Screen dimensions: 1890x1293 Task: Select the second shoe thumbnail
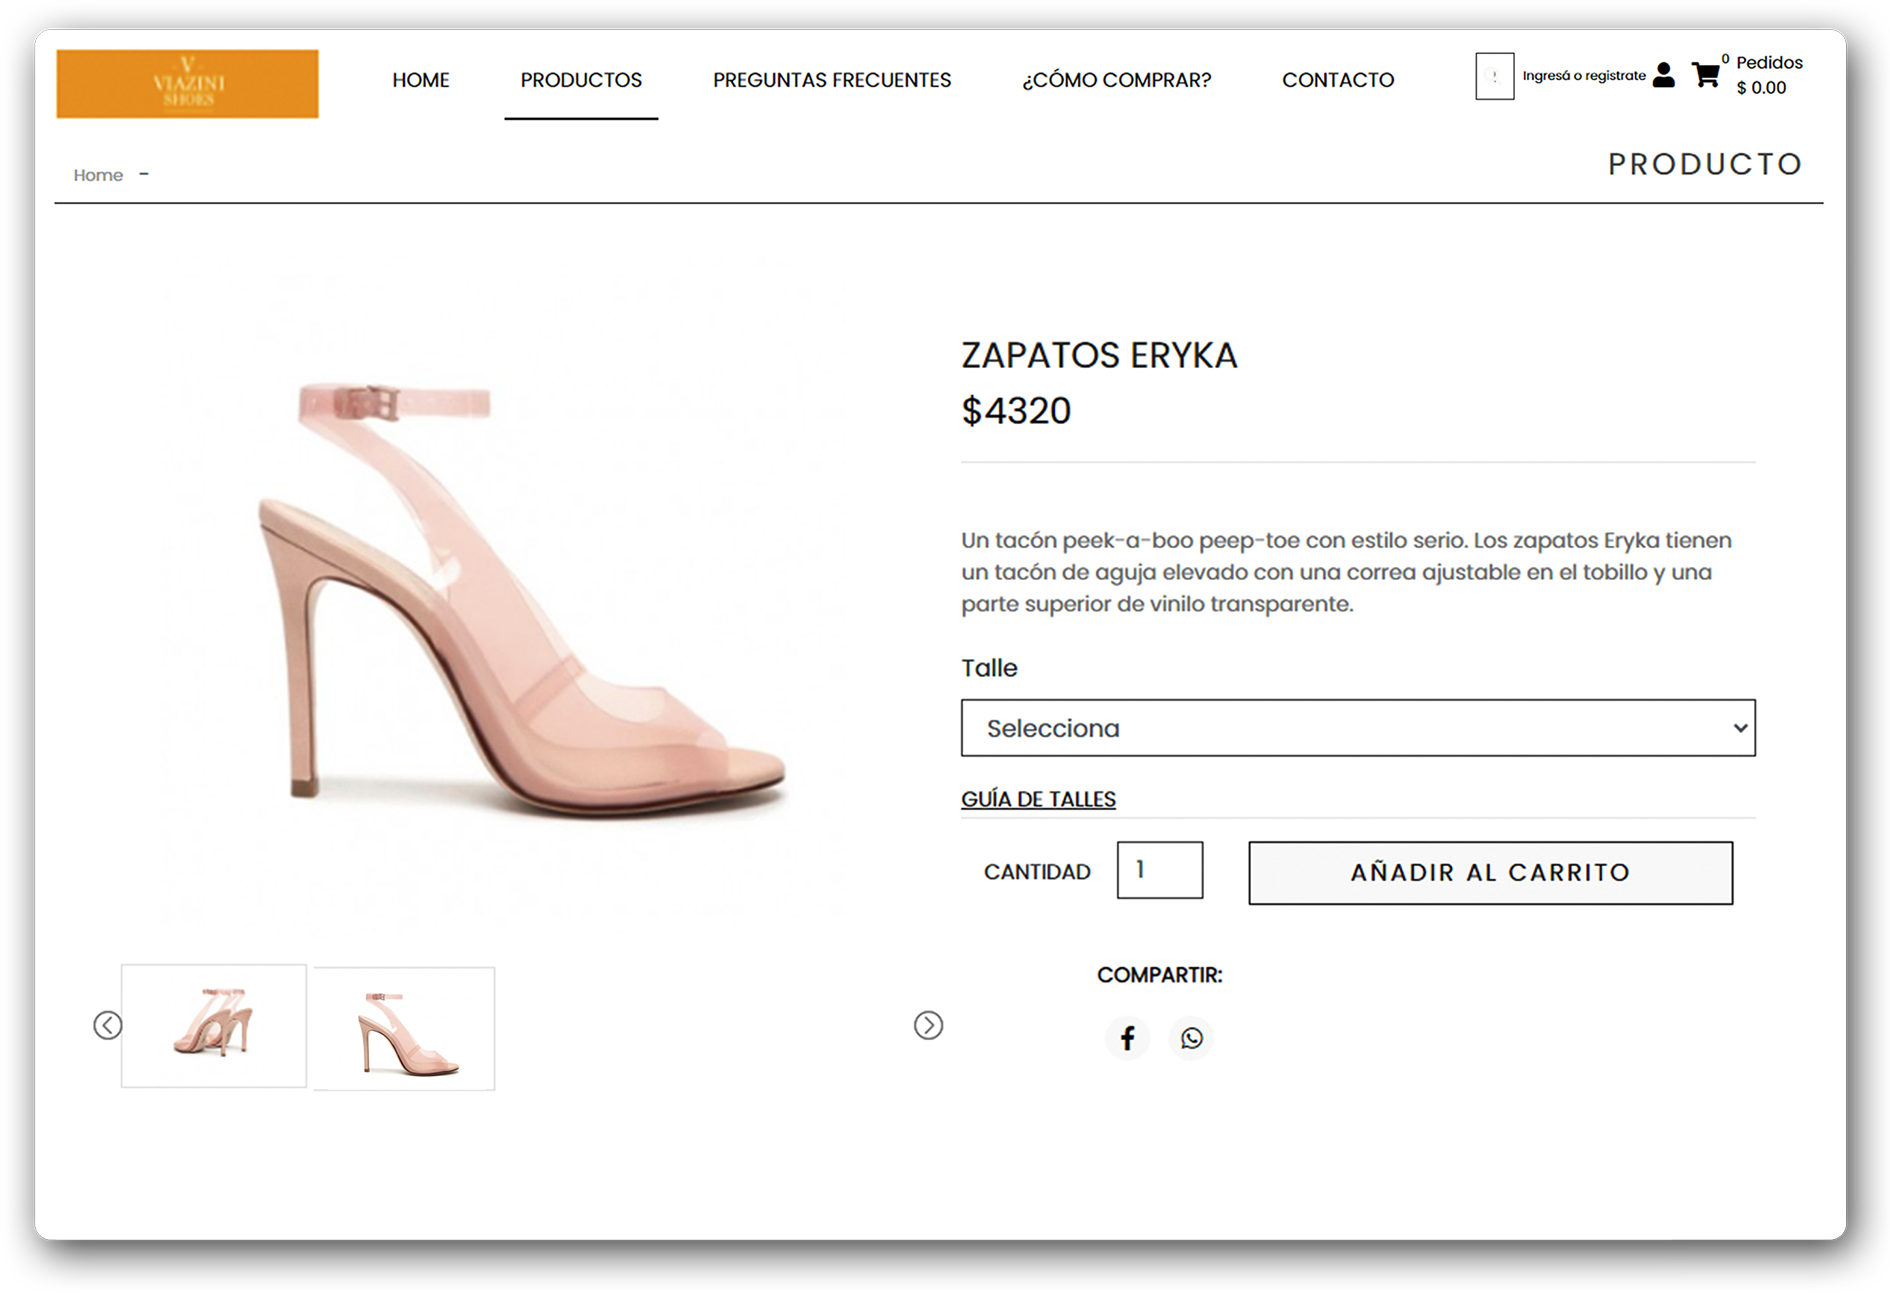point(404,1028)
